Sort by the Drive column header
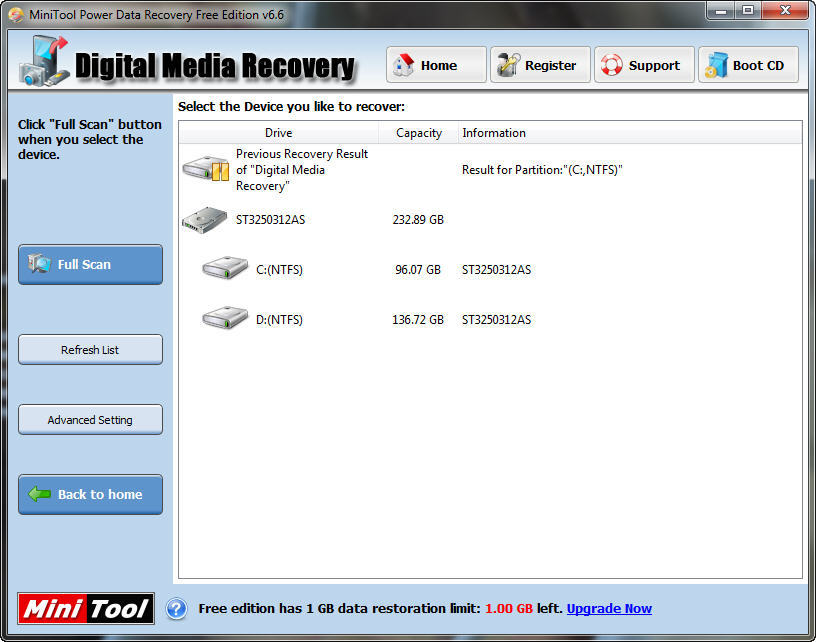 point(278,133)
